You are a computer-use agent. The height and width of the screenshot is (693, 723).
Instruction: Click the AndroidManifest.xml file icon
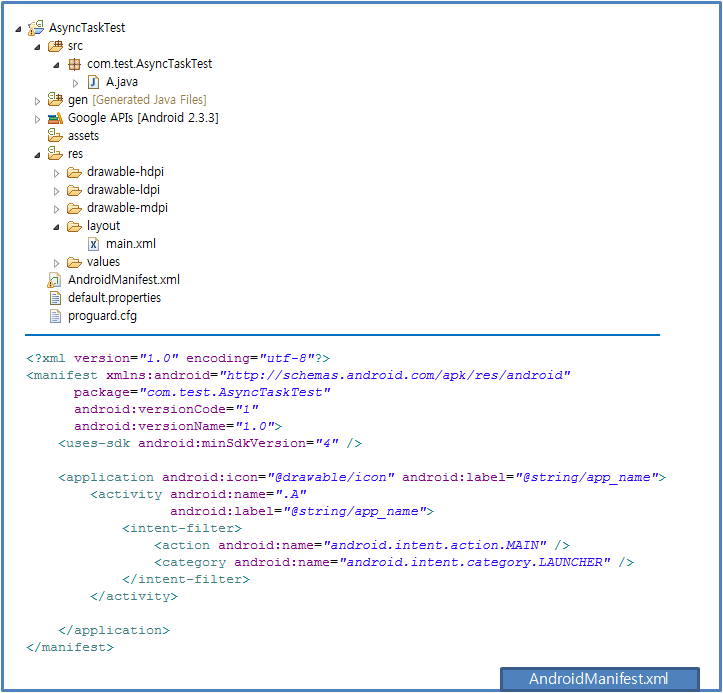coord(54,280)
